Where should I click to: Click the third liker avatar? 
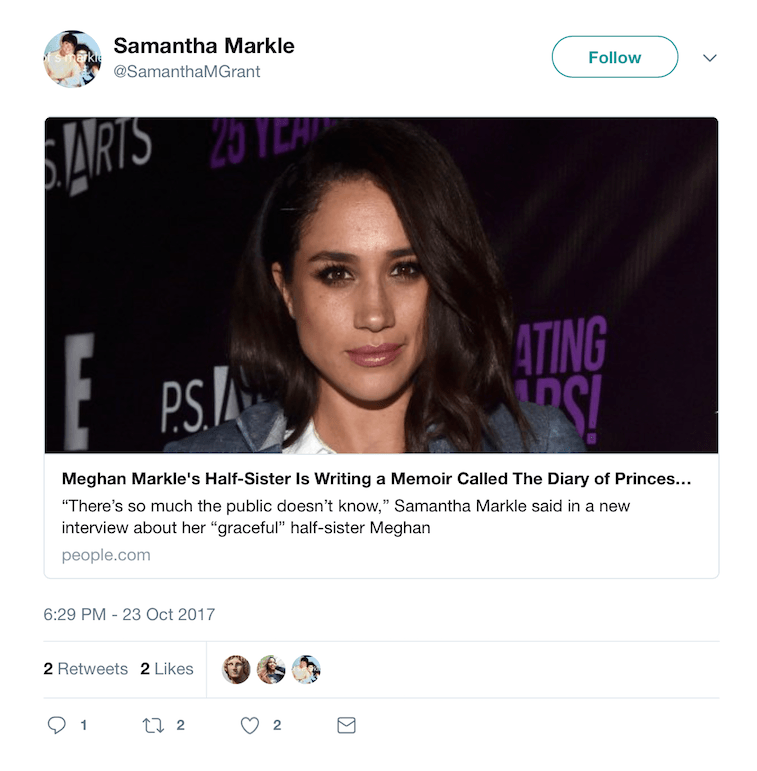[306, 669]
